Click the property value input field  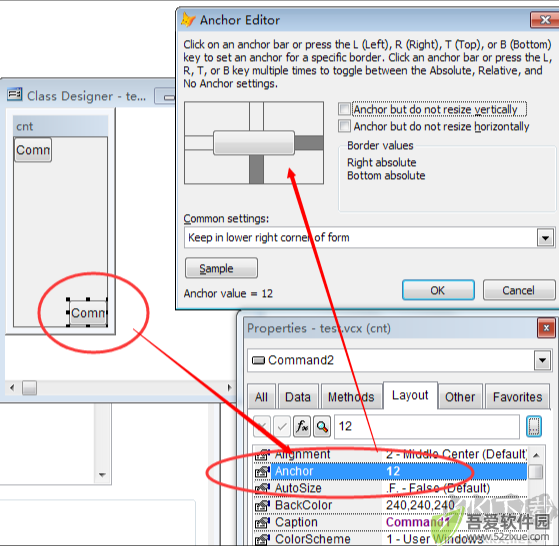point(427,426)
